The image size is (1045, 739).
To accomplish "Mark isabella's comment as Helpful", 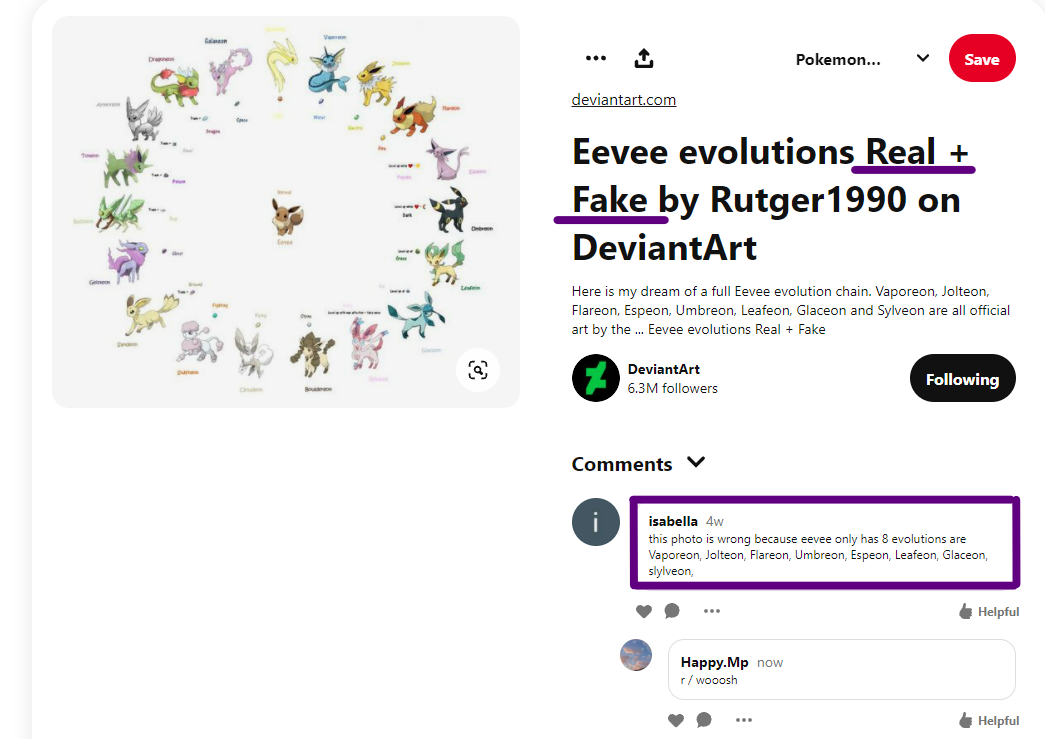I will point(989,610).
